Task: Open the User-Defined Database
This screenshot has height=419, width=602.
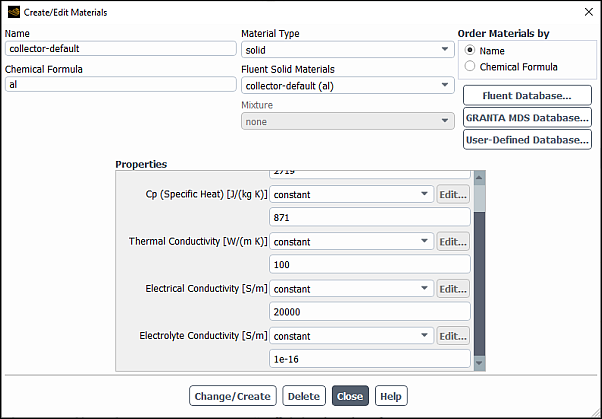Action: coord(527,140)
